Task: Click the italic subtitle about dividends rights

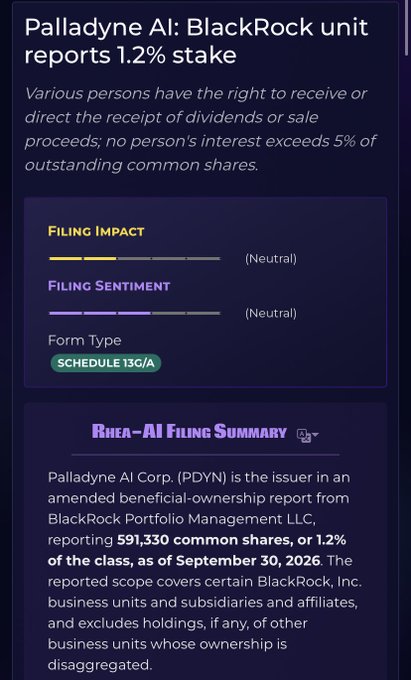Action: (200, 129)
